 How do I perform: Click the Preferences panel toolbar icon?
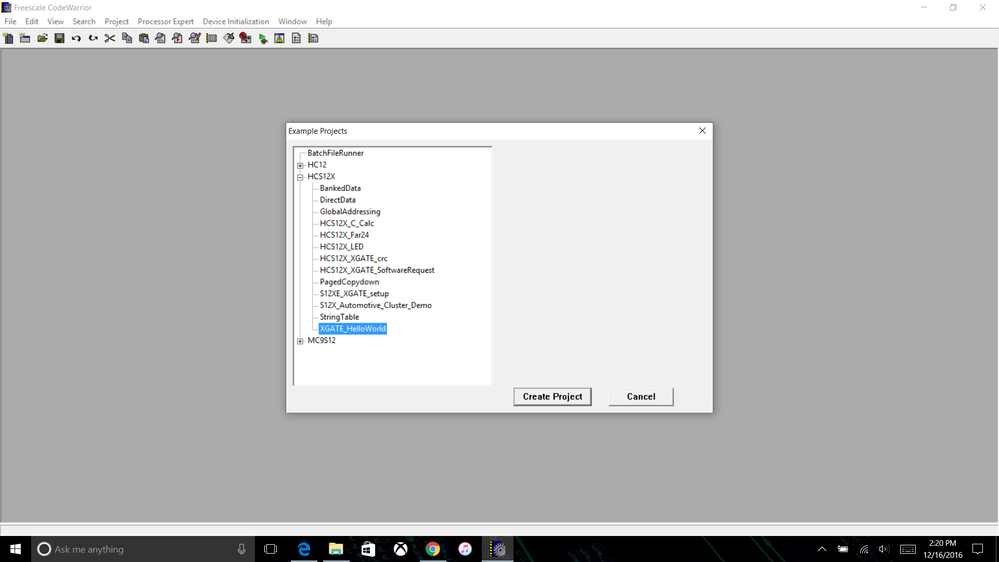pos(212,38)
